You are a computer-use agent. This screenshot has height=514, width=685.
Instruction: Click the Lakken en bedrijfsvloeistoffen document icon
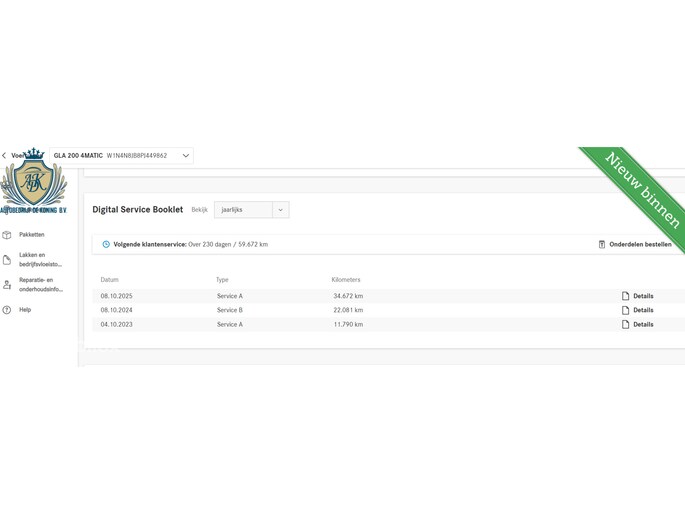point(7,260)
